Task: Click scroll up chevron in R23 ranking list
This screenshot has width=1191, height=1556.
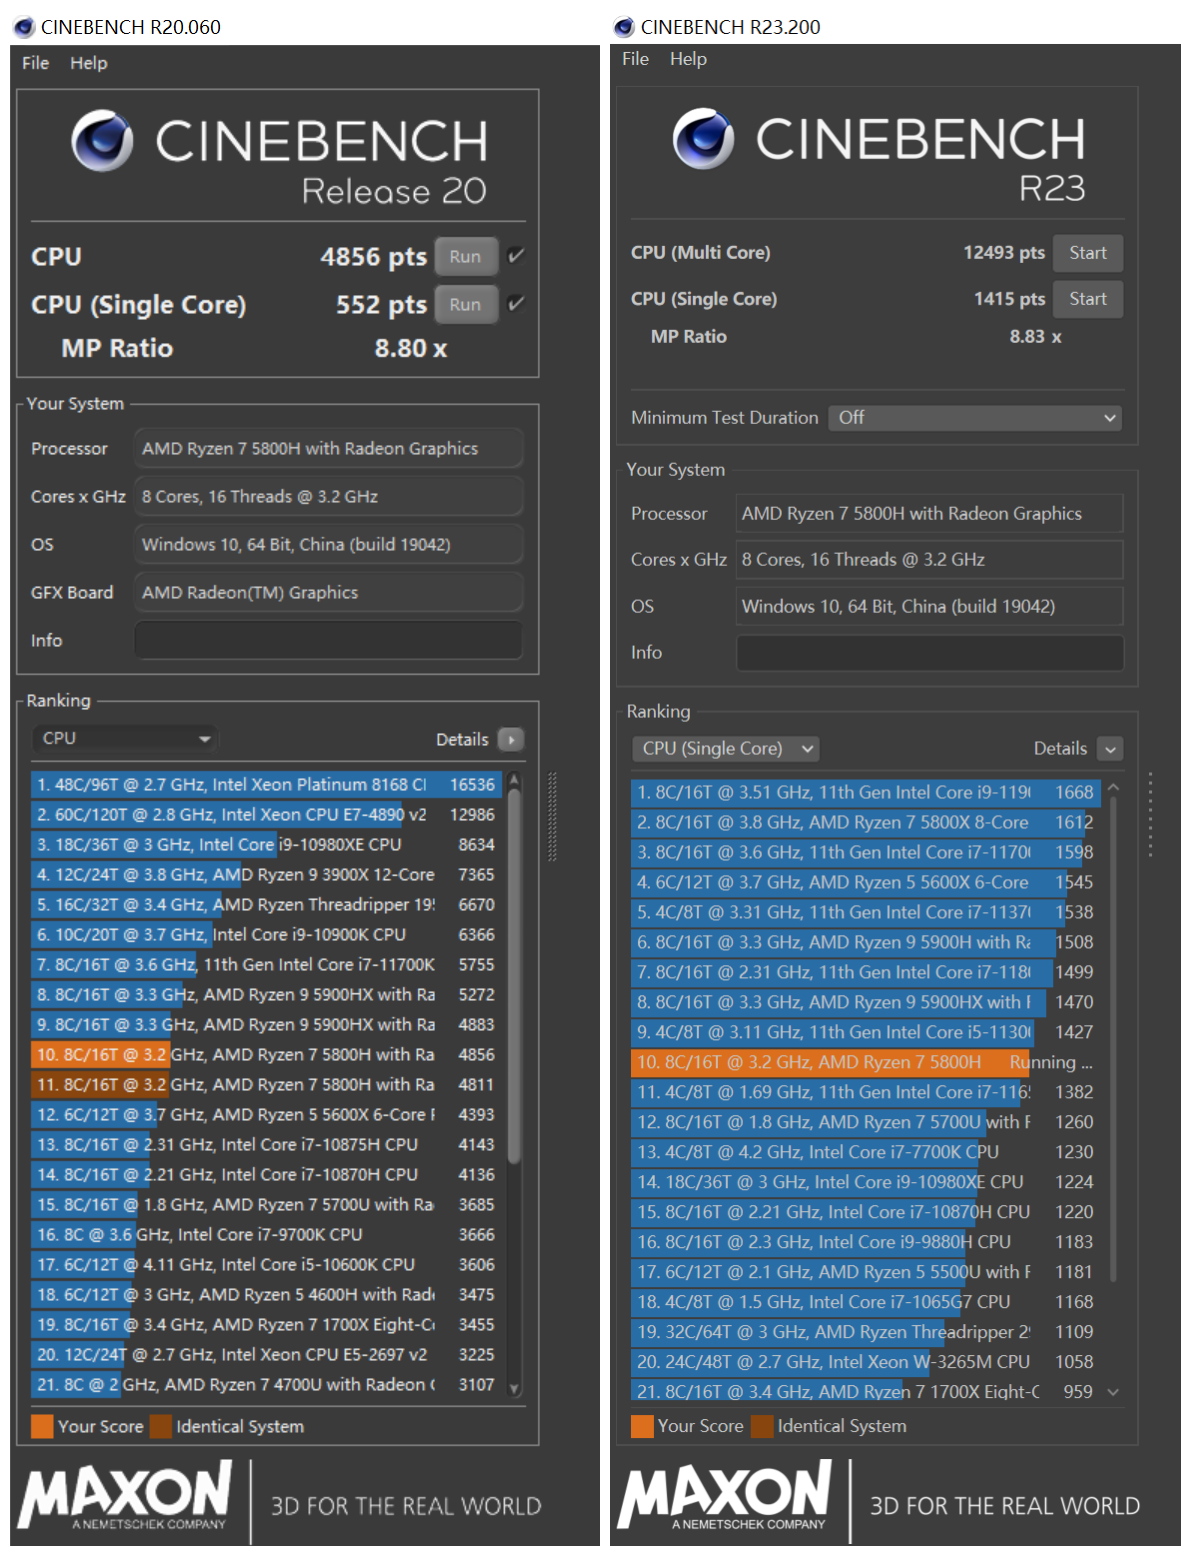Action: coord(1113,788)
